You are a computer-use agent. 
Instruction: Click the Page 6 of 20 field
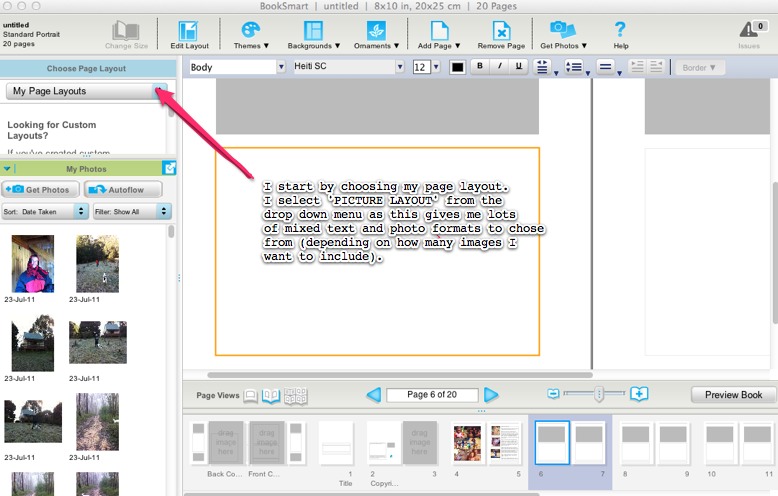point(432,395)
